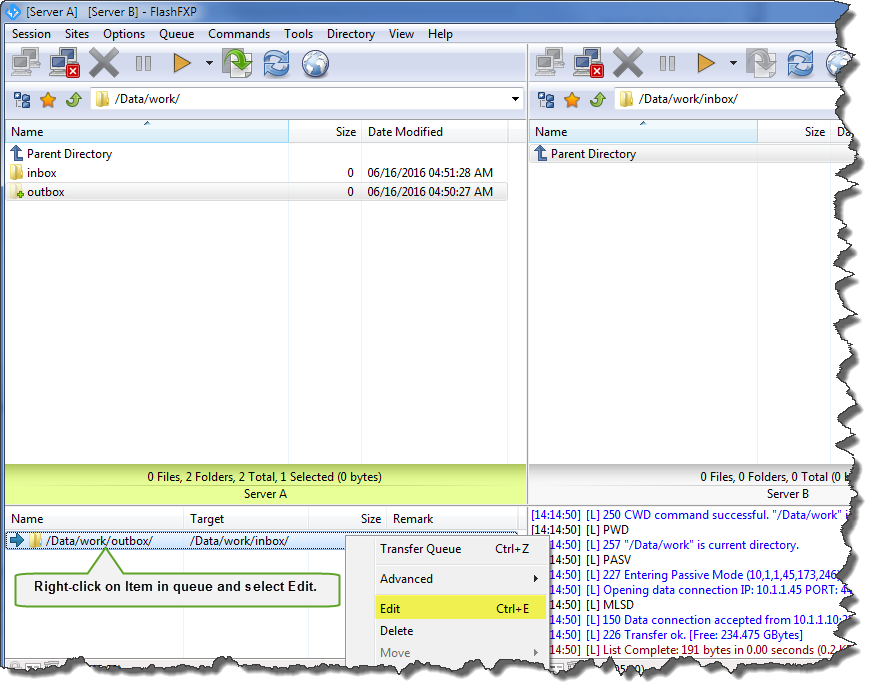Viewport: 880px width, 700px height.
Task: Click globe icon in Server A toolbar
Action: coord(315,63)
